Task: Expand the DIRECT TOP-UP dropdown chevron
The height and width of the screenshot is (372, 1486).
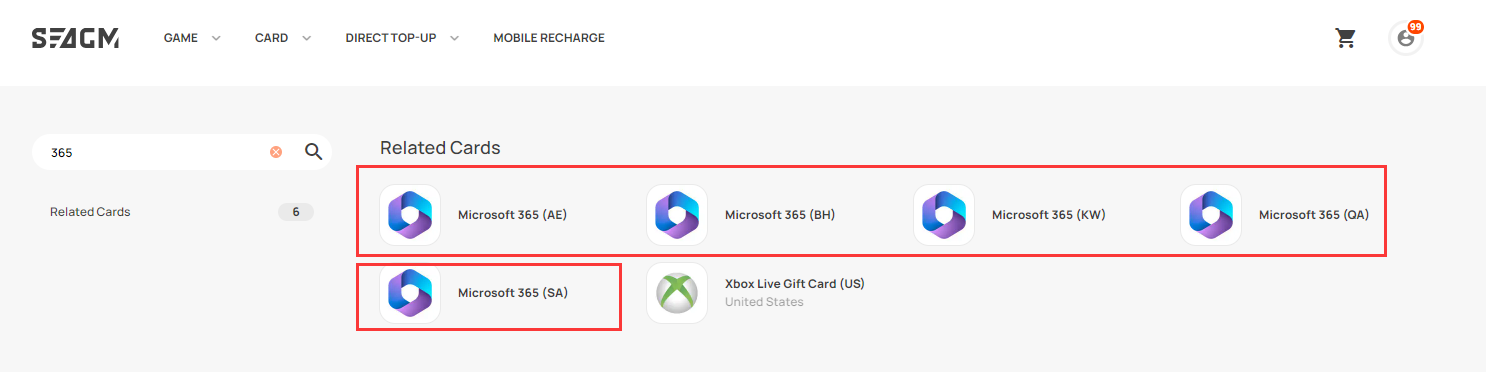Action: (x=454, y=38)
